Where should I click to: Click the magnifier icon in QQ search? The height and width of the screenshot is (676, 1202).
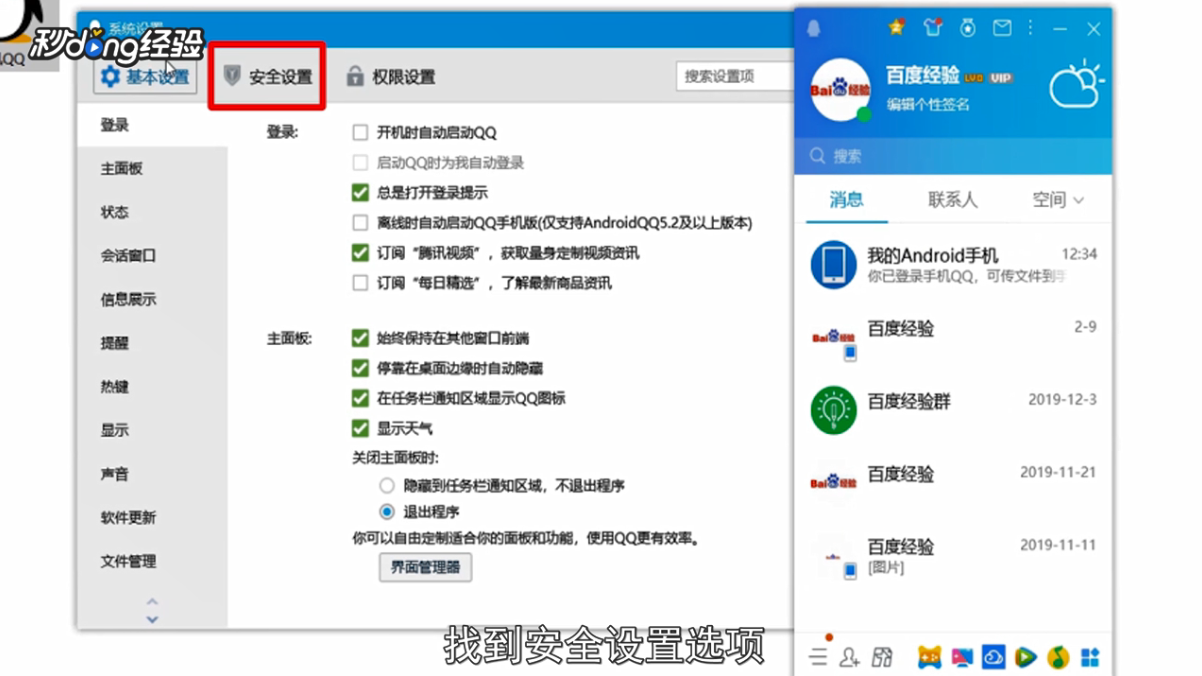tap(818, 156)
